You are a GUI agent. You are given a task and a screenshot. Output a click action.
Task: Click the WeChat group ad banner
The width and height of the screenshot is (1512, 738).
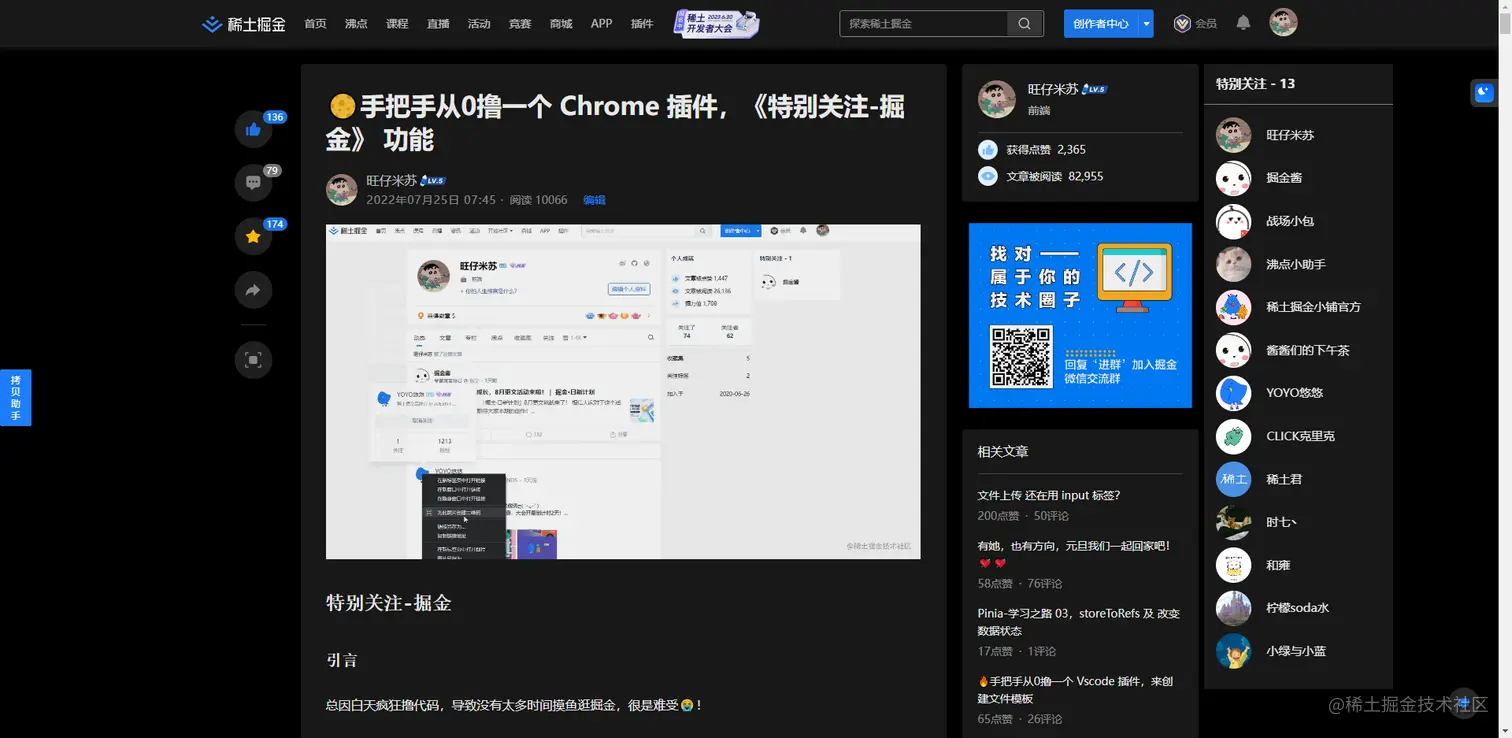point(1080,315)
